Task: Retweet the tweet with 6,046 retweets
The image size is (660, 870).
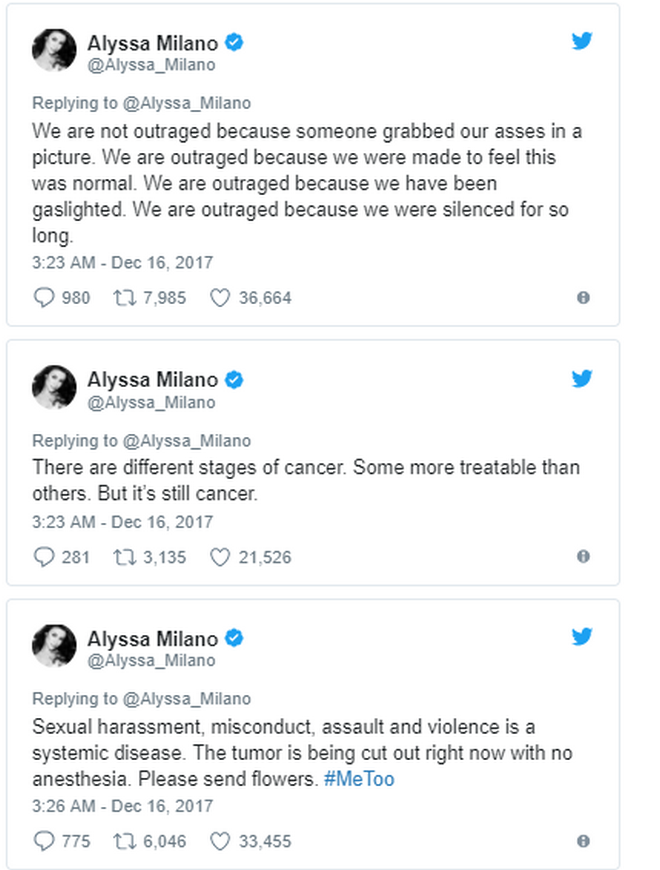Action: click(x=120, y=841)
